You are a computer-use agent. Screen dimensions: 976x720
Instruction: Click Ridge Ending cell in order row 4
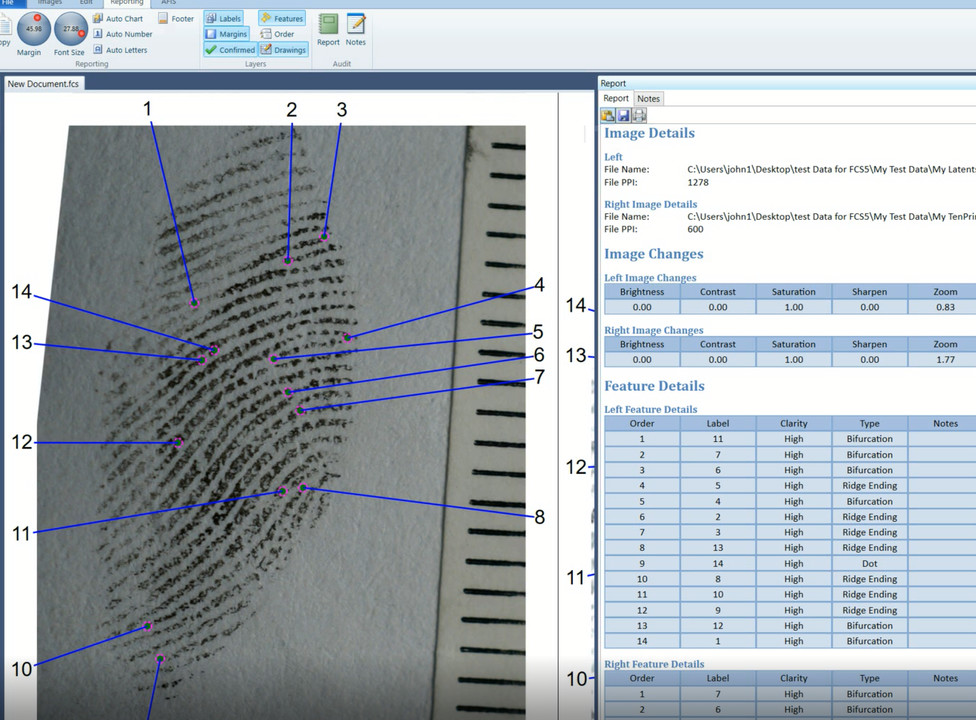pos(870,485)
